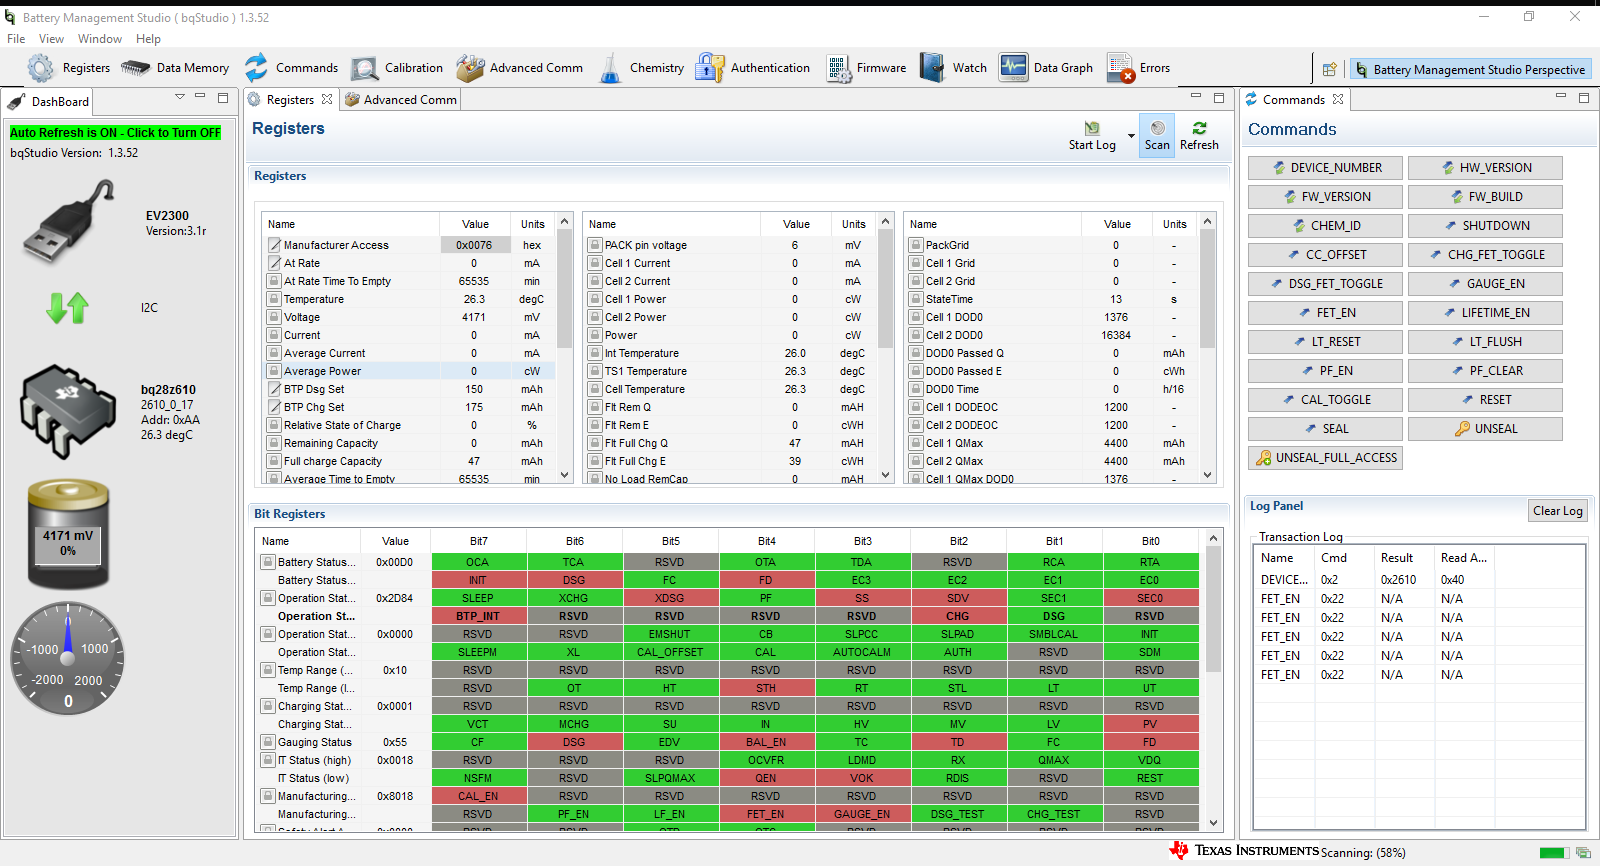
Task: Toggle the Voltage register checkbox
Action: (x=274, y=317)
